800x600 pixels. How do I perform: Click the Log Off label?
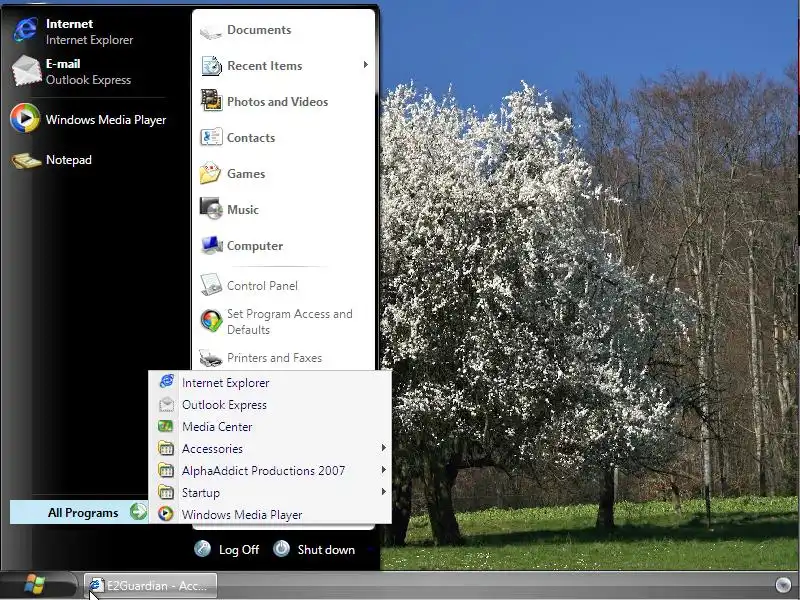tap(239, 549)
